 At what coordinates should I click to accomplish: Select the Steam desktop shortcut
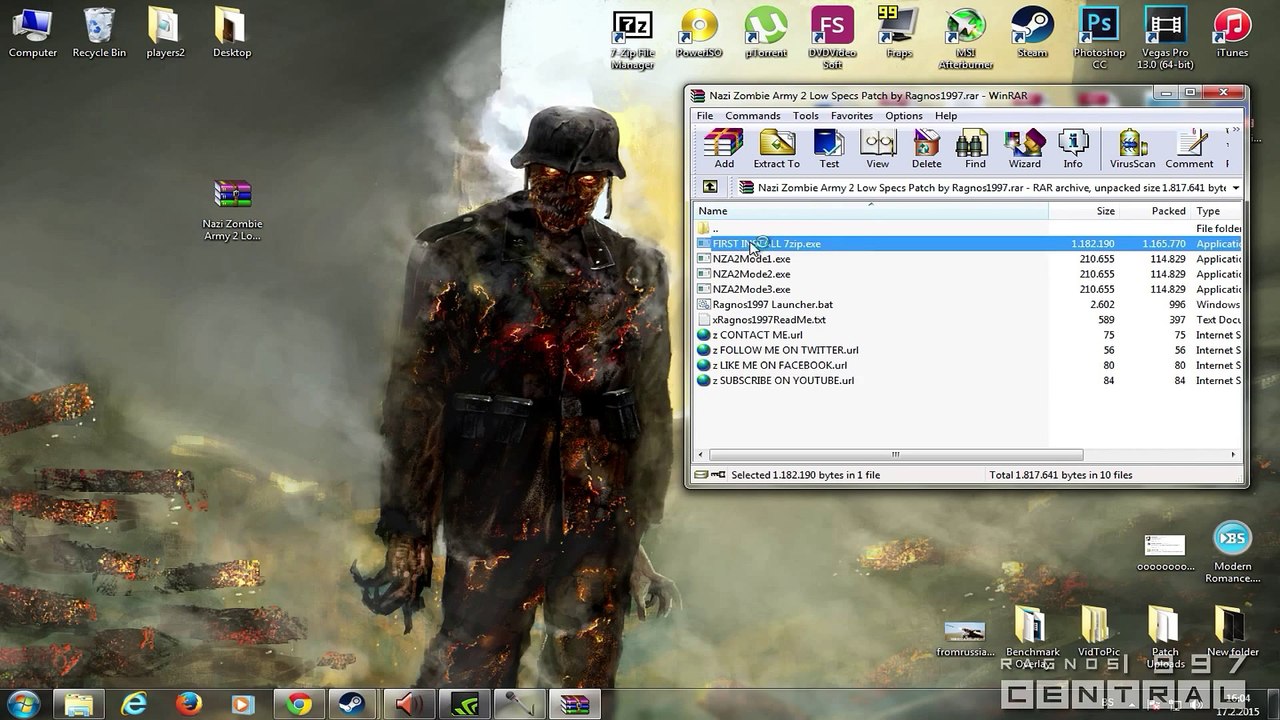pyautogui.click(x=1032, y=33)
